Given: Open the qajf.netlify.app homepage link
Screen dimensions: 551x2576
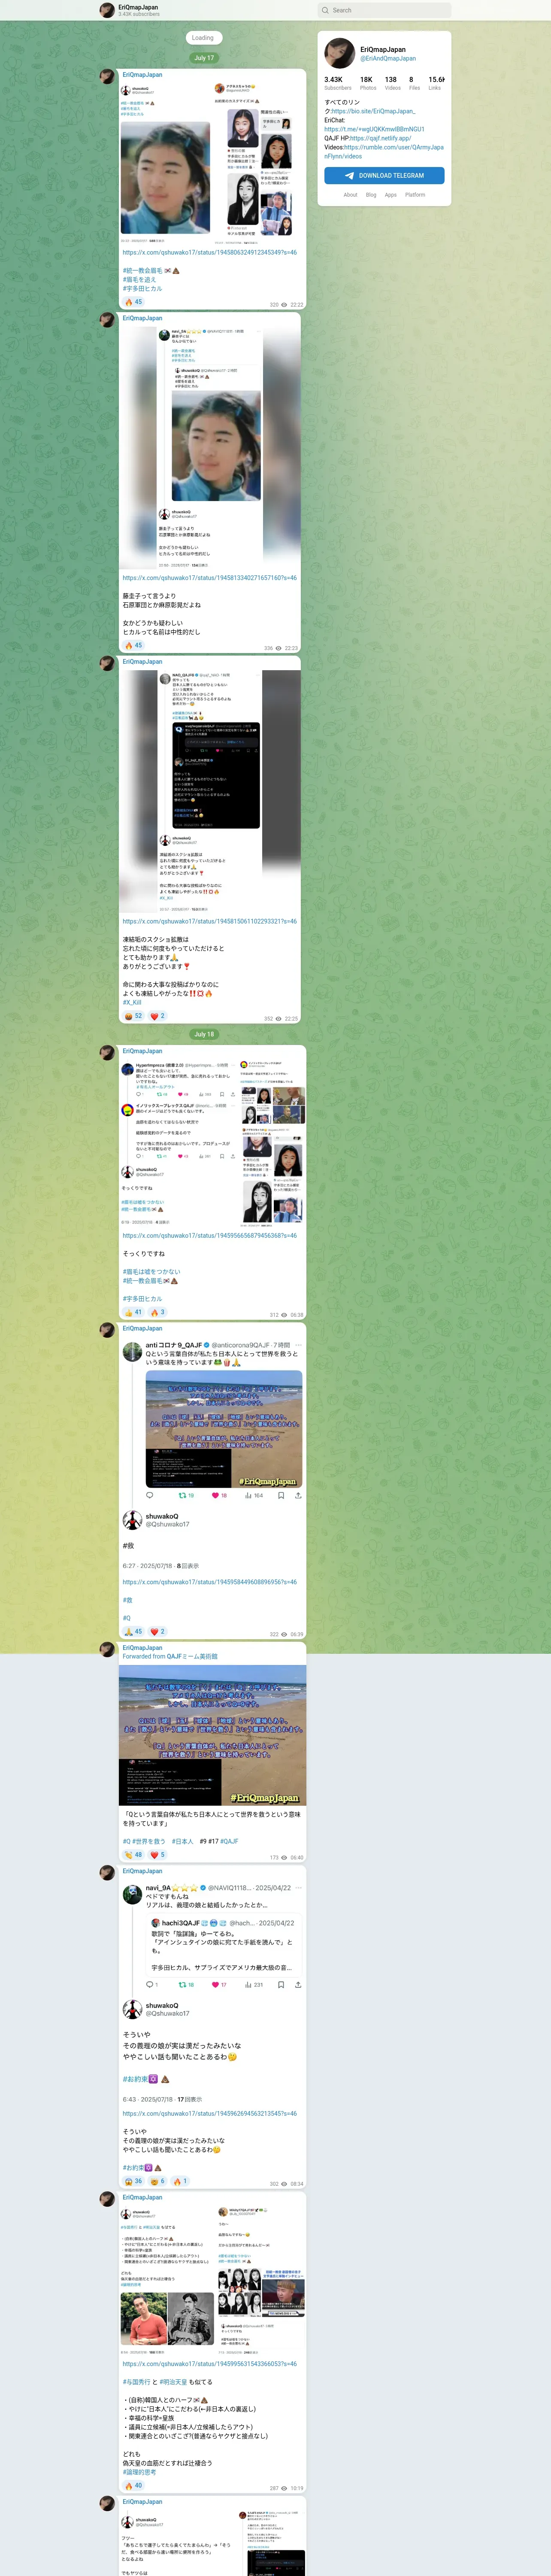Looking at the screenshot, I should [380, 138].
